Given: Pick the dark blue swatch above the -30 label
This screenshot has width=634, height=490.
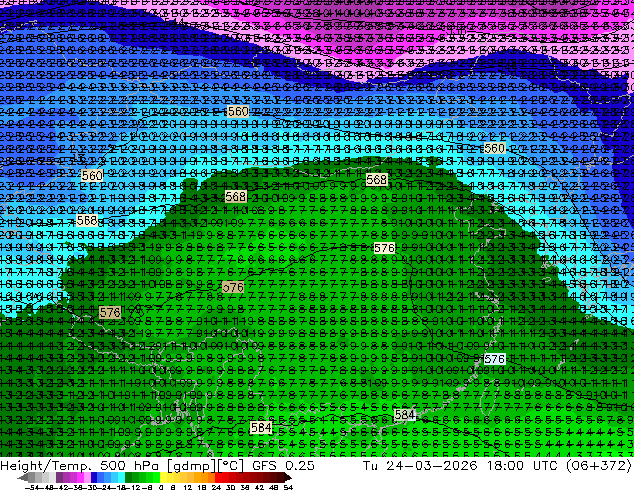Looking at the screenshot, I should [94, 478].
